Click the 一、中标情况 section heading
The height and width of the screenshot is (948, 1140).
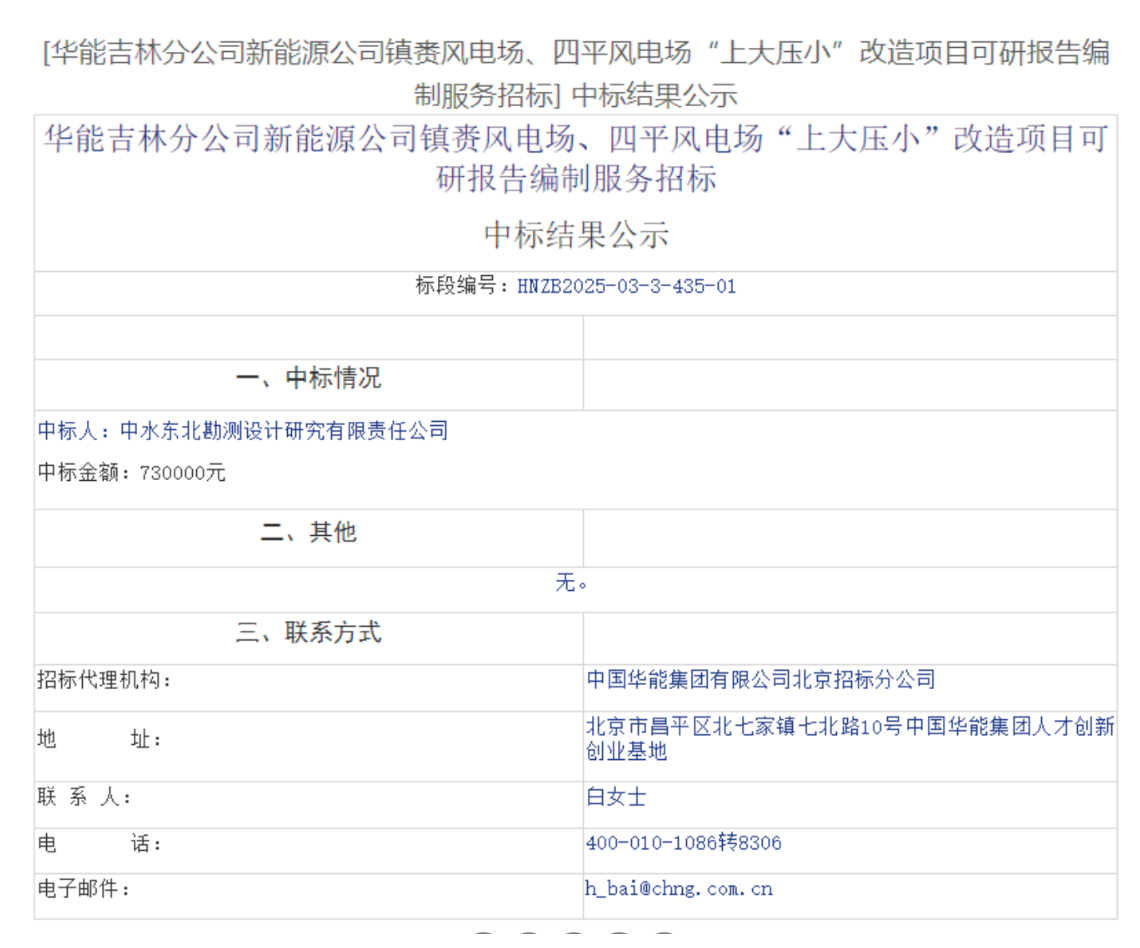308,378
